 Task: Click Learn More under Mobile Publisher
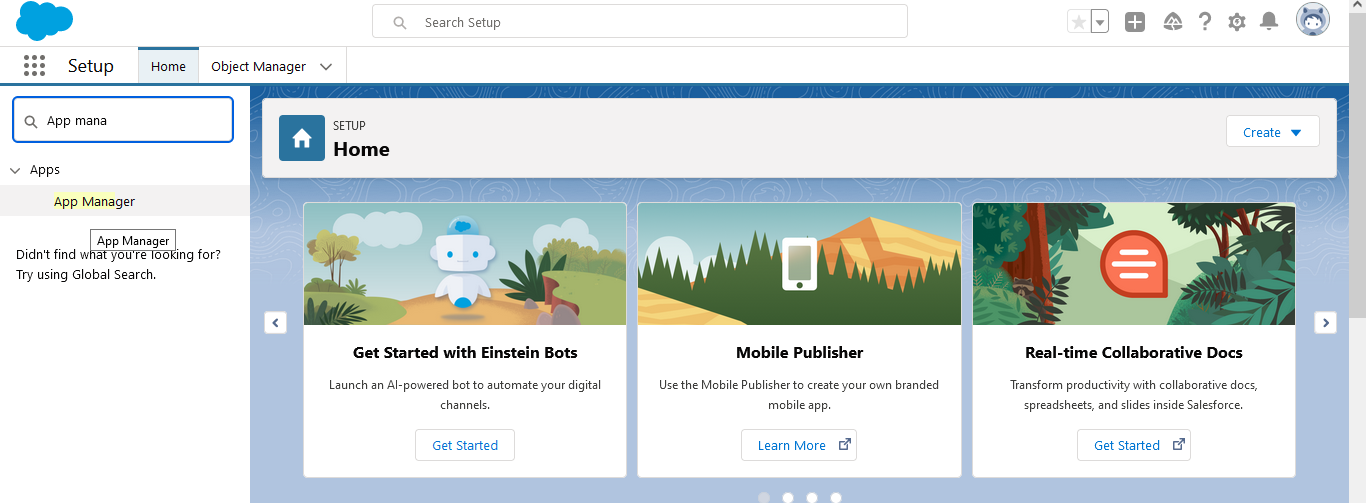[798, 445]
